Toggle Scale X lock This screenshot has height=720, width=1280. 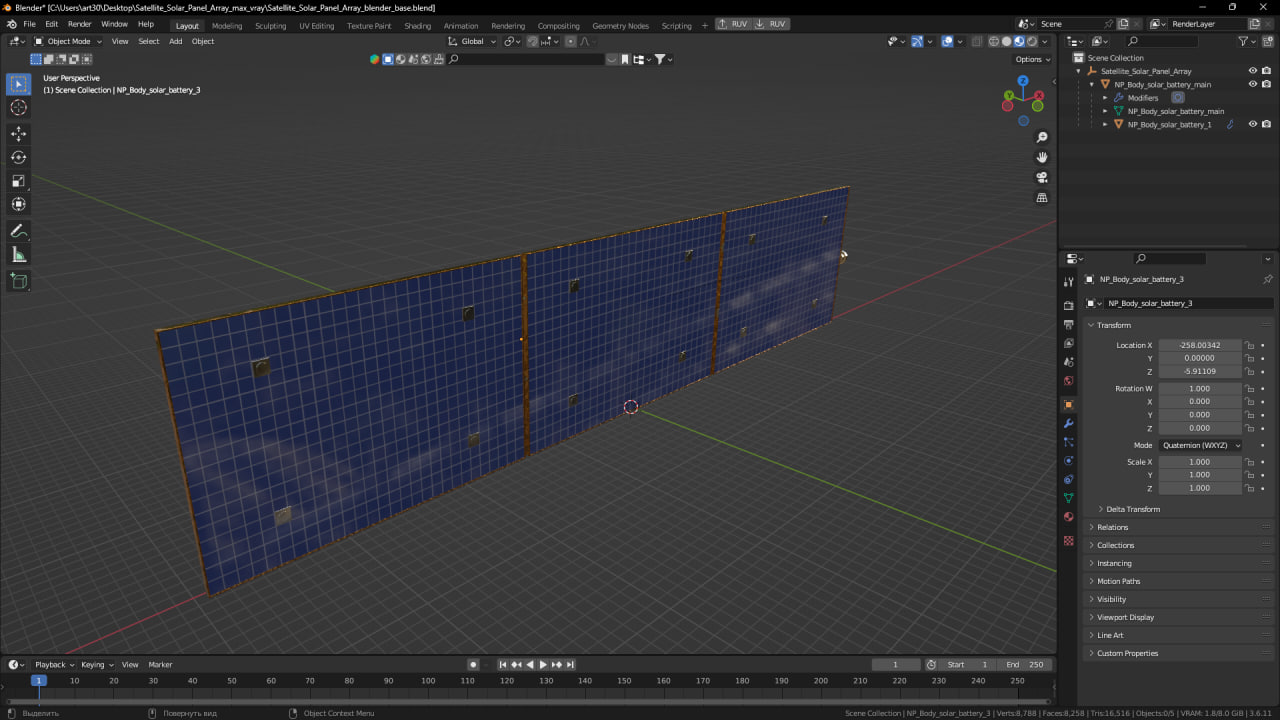click(x=1250, y=462)
